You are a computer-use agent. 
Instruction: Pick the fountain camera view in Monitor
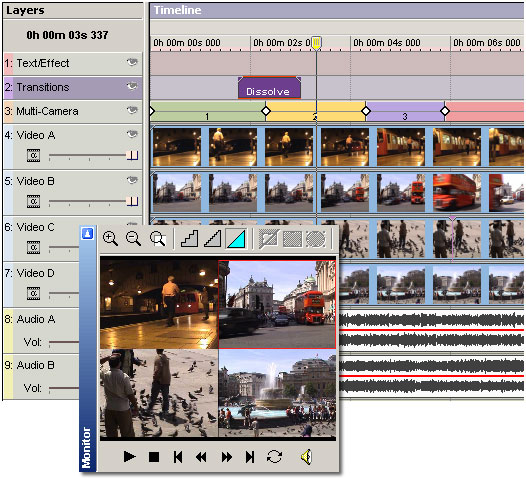277,393
